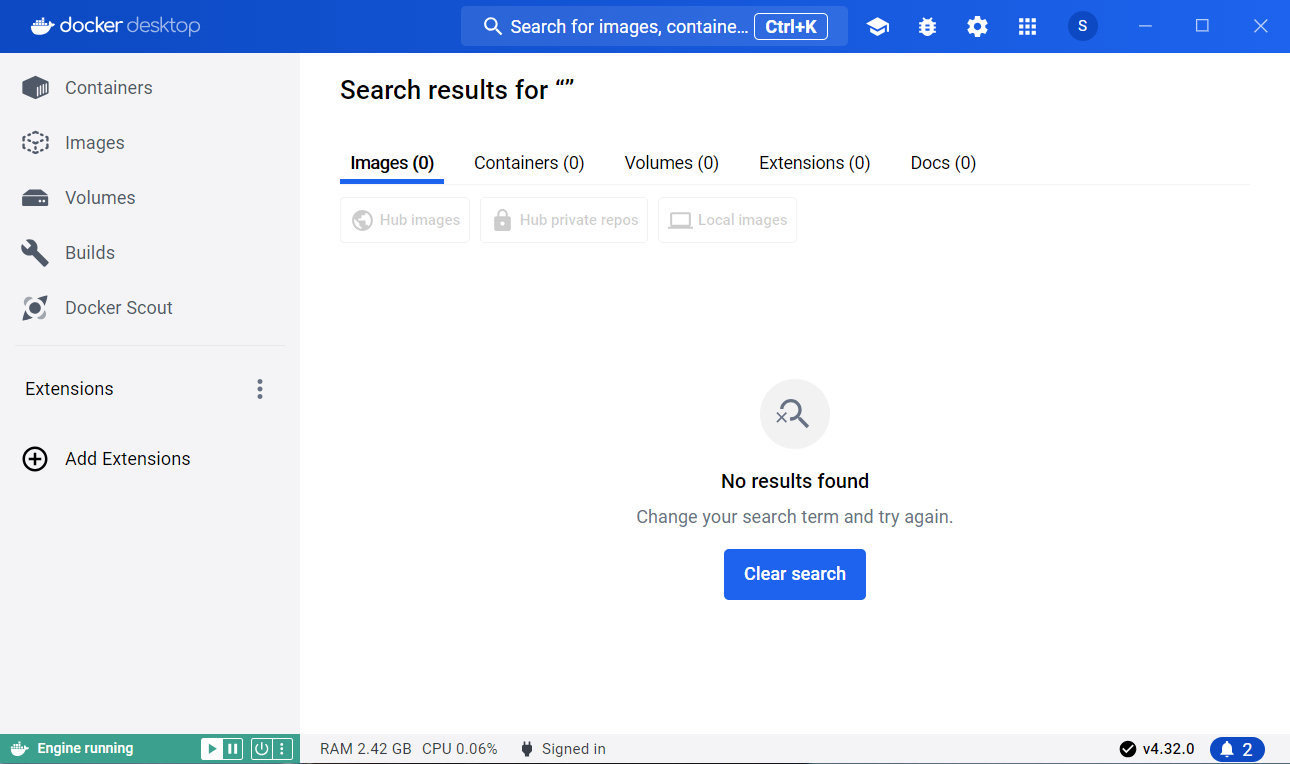Click the Signed in status text

point(574,749)
